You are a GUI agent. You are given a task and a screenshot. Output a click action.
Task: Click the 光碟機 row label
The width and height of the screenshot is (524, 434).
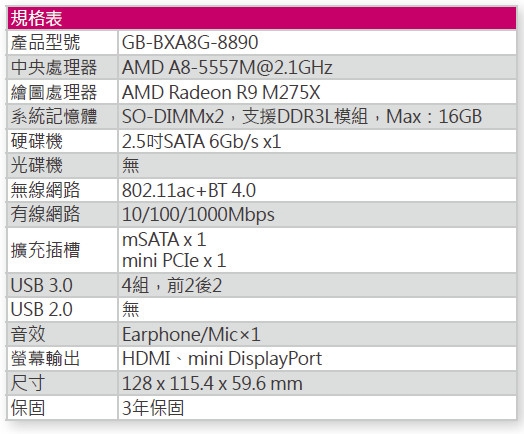[36, 166]
